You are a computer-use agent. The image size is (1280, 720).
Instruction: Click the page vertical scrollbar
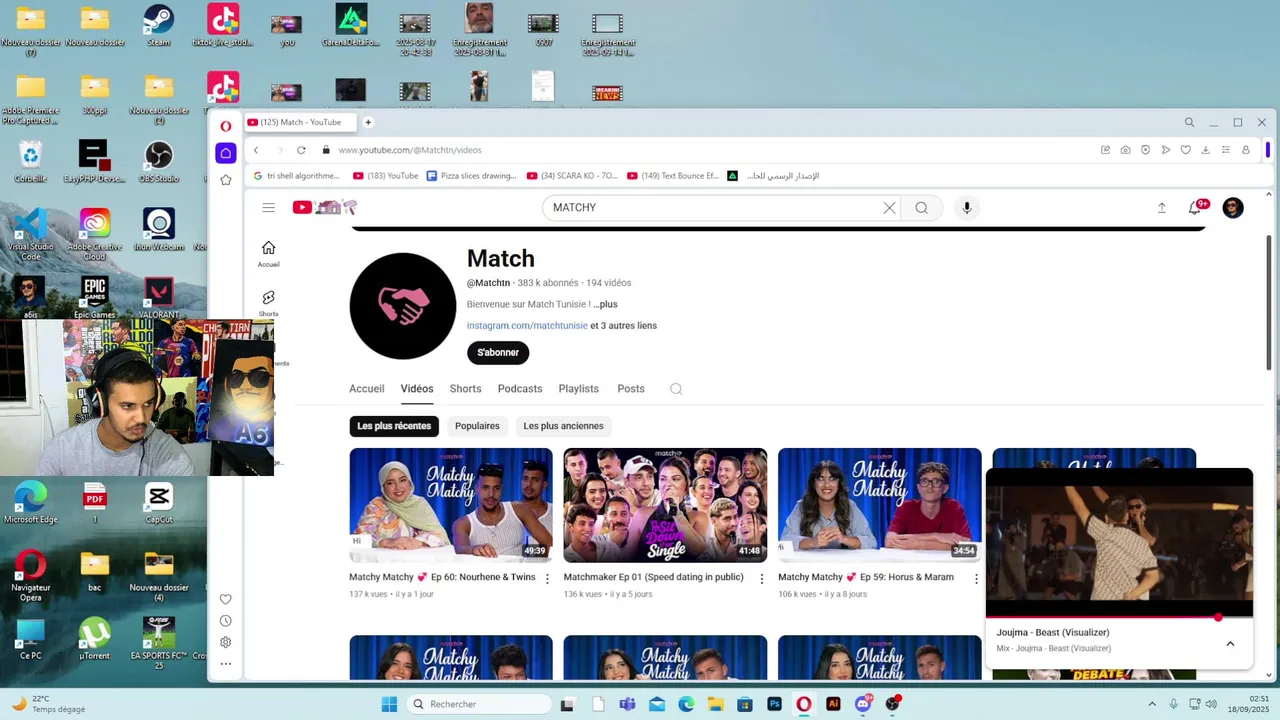1269,302
